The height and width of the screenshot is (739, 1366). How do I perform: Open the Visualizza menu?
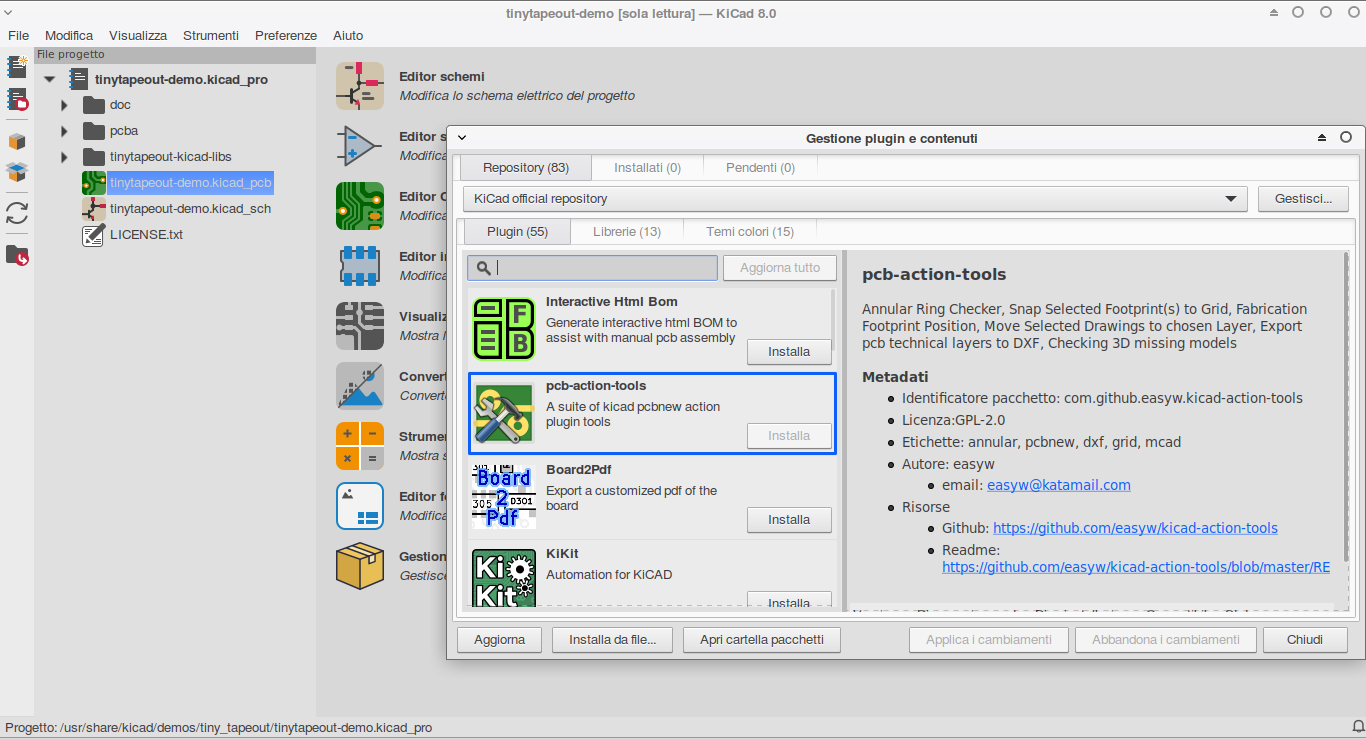(x=138, y=35)
